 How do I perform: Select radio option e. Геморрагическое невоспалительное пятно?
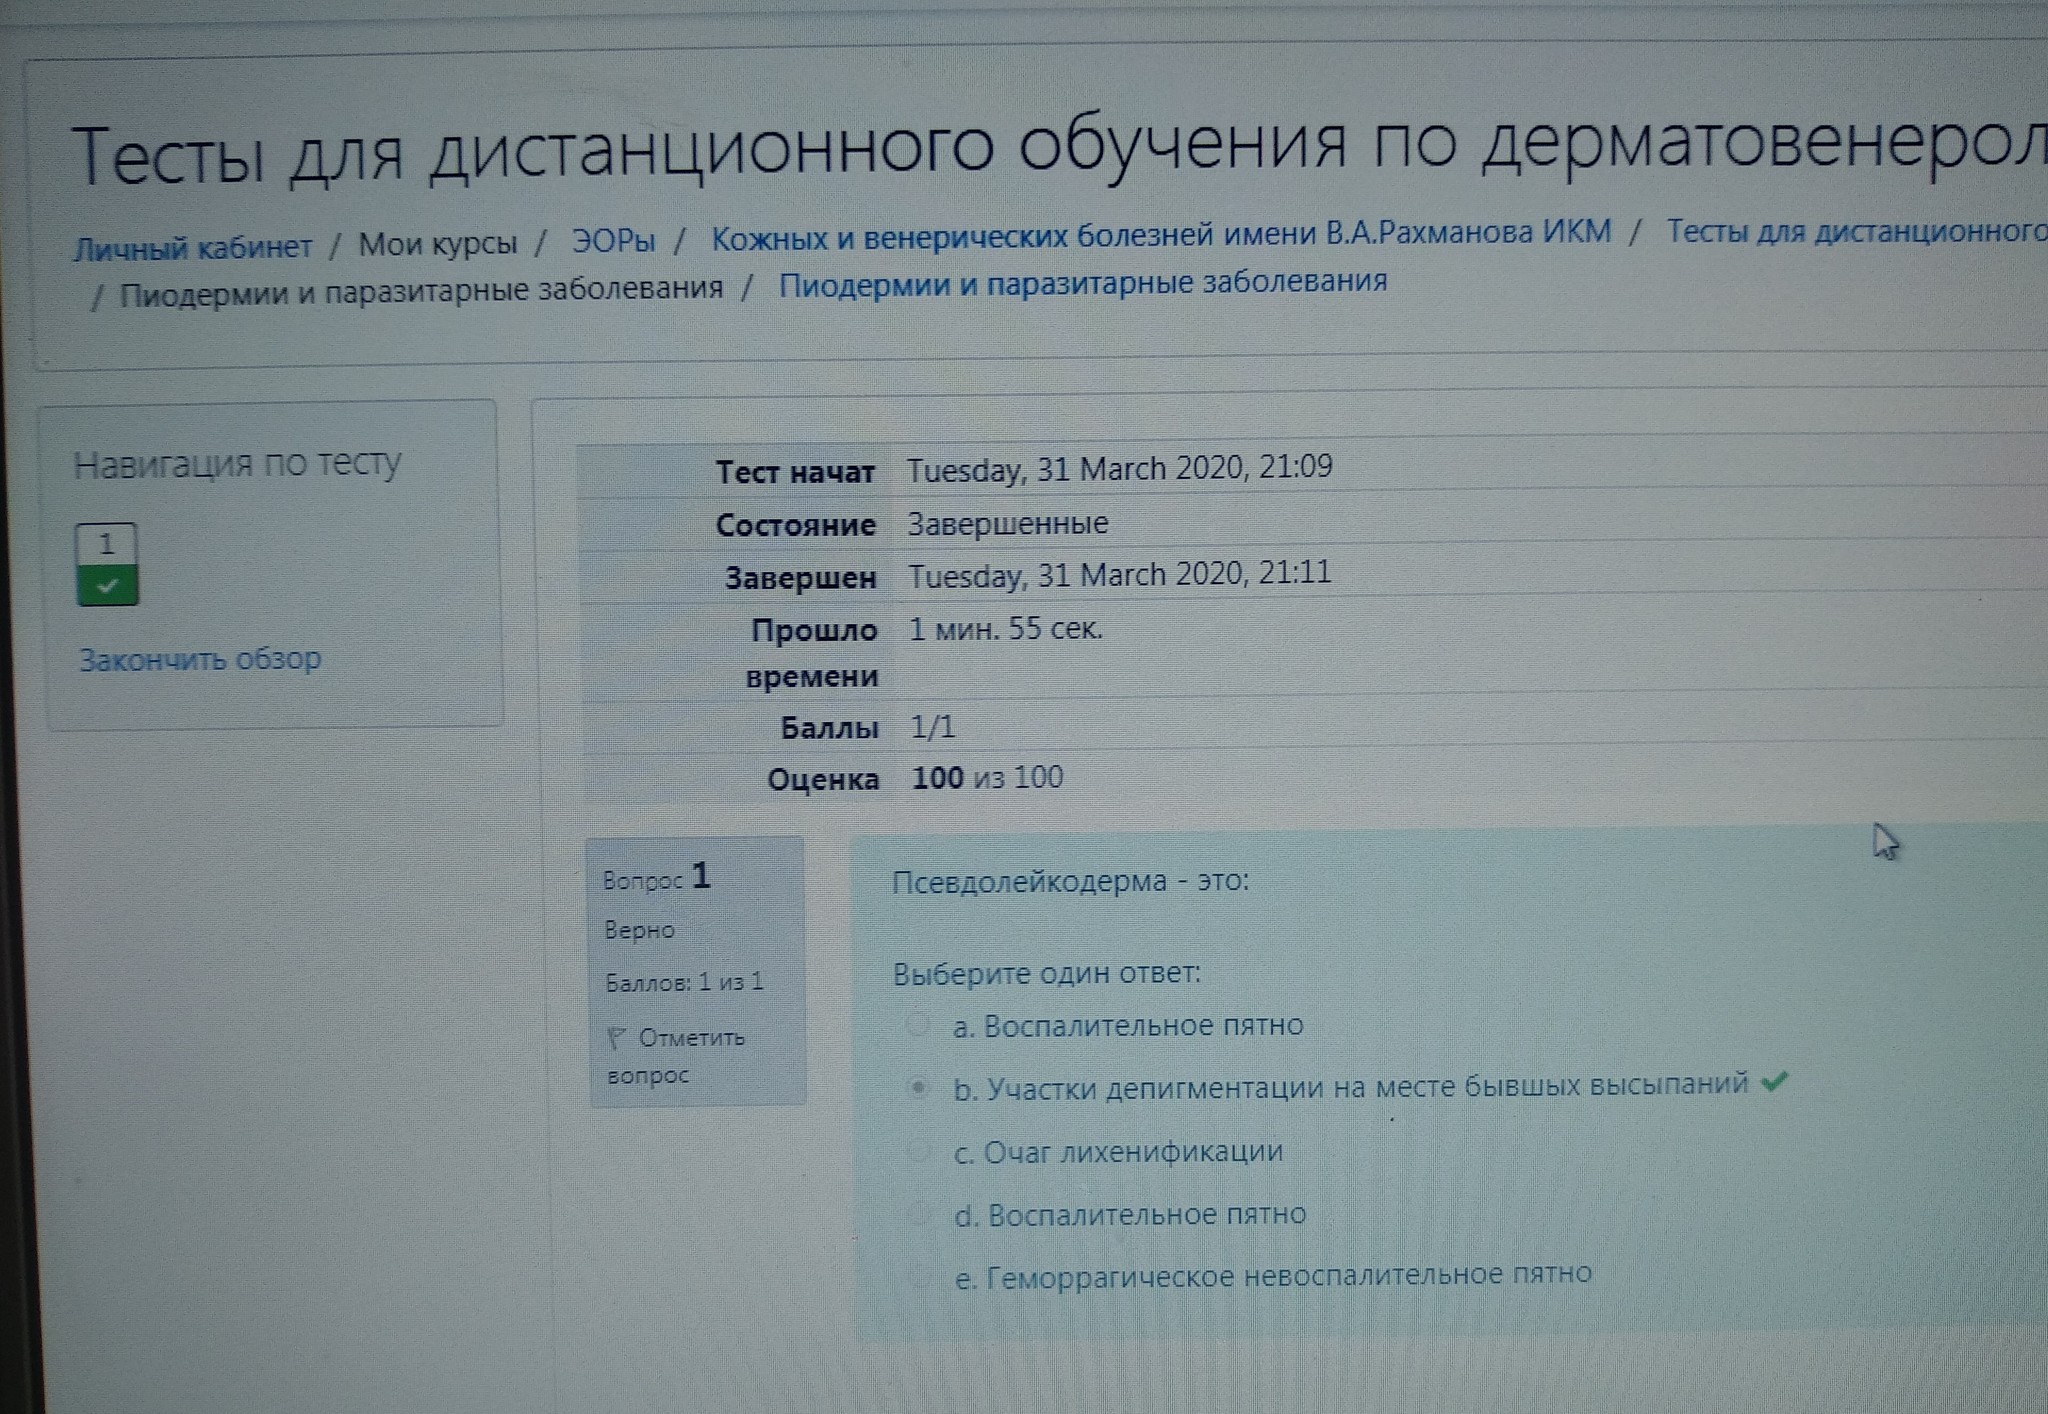pos(918,1277)
